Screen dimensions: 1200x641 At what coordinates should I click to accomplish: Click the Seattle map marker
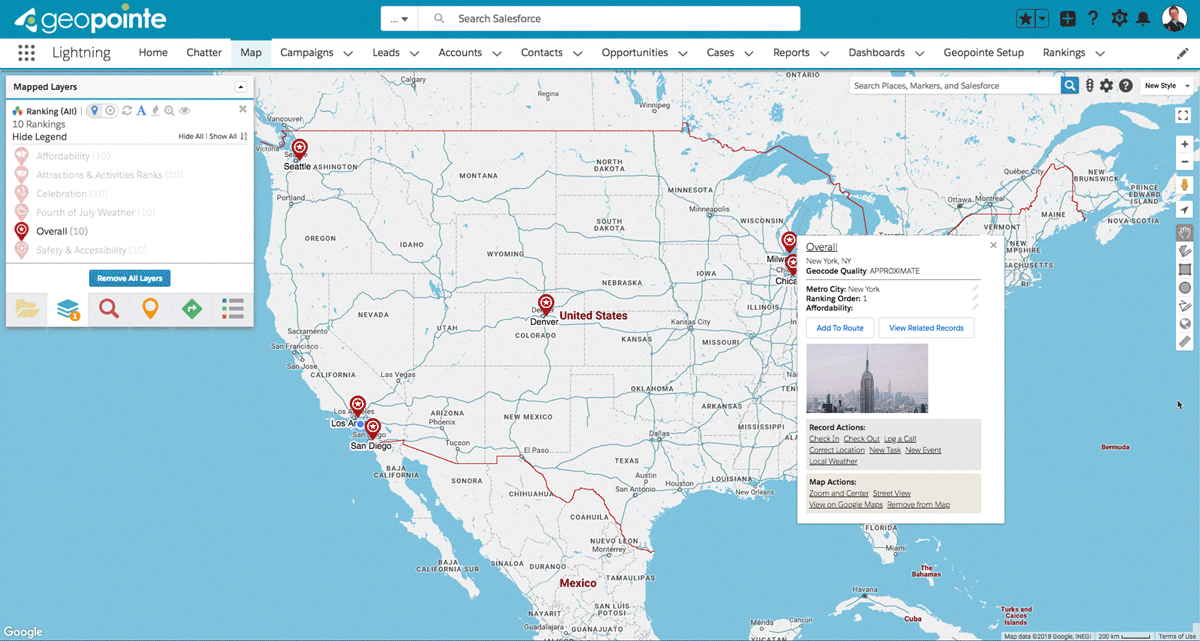click(x=298, y=151)
